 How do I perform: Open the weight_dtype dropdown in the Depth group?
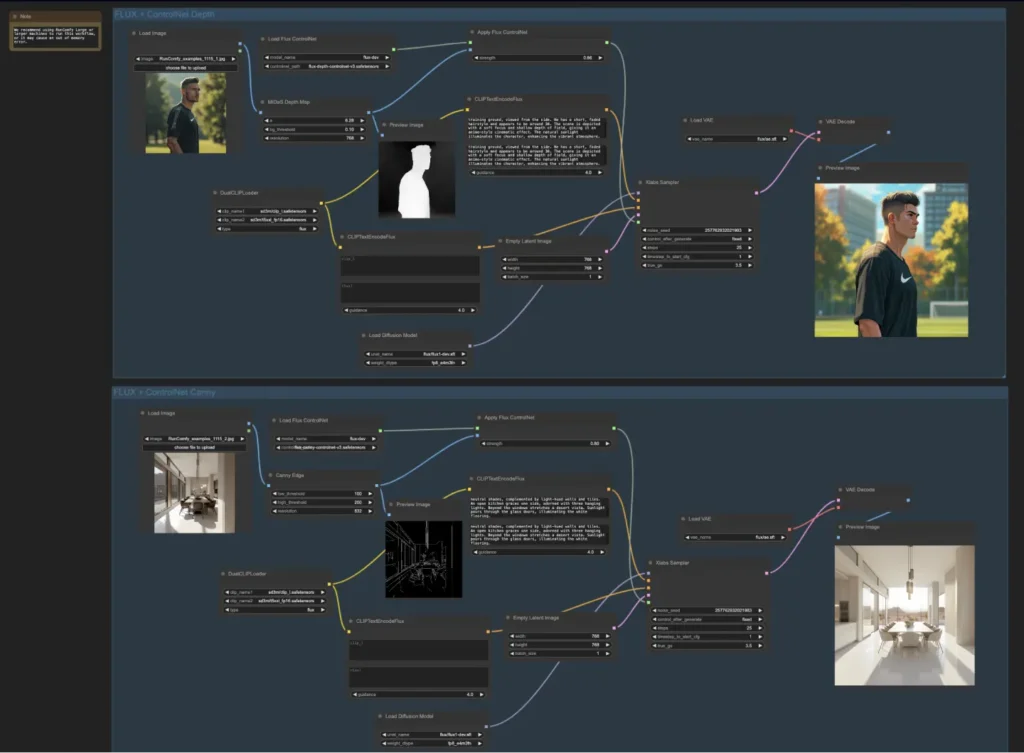point(419,362)
